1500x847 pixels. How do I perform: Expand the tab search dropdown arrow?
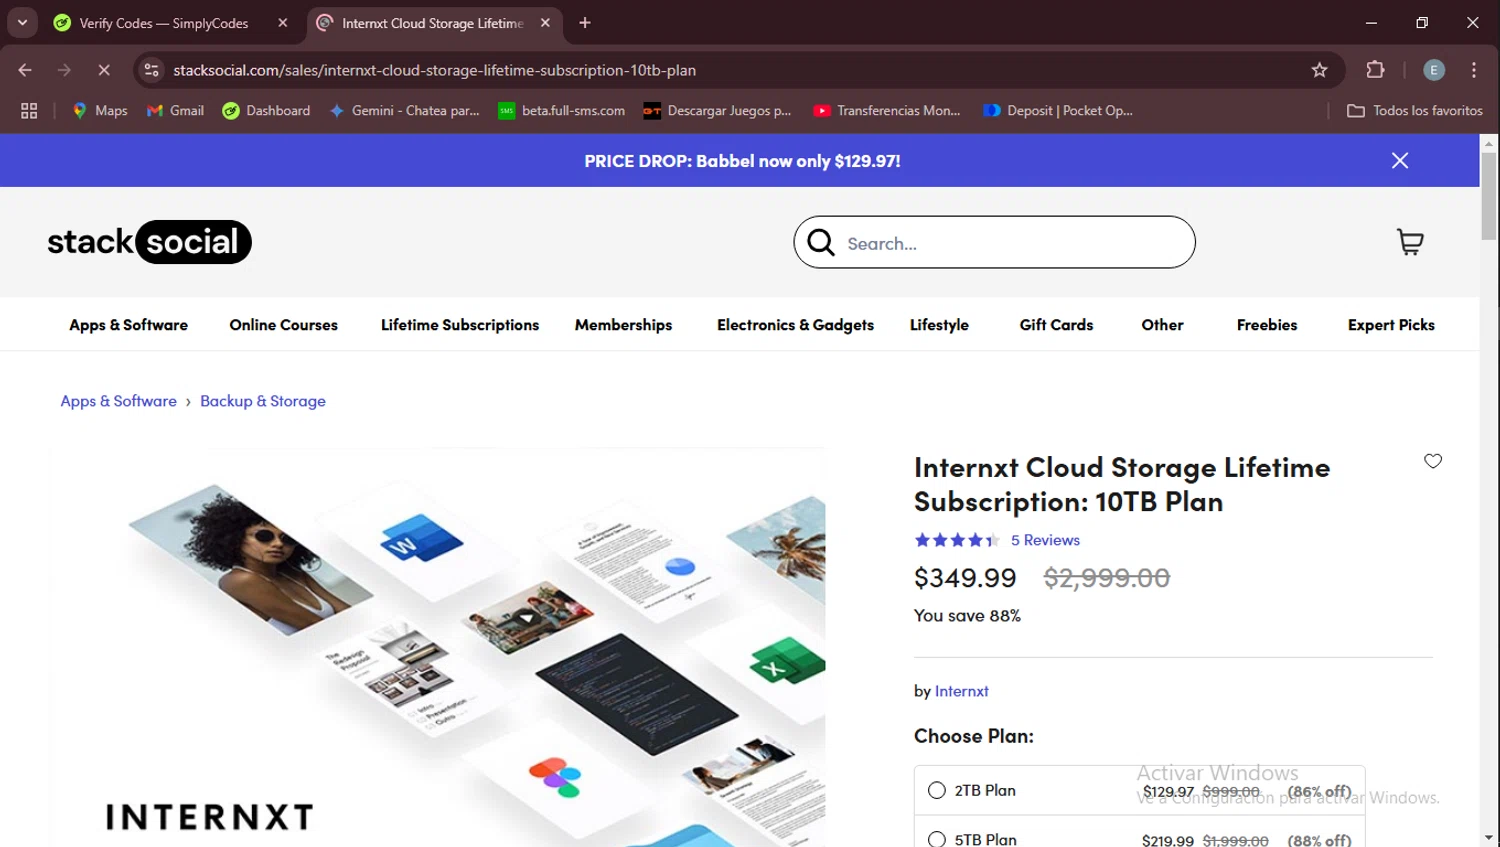click(22, 23)
